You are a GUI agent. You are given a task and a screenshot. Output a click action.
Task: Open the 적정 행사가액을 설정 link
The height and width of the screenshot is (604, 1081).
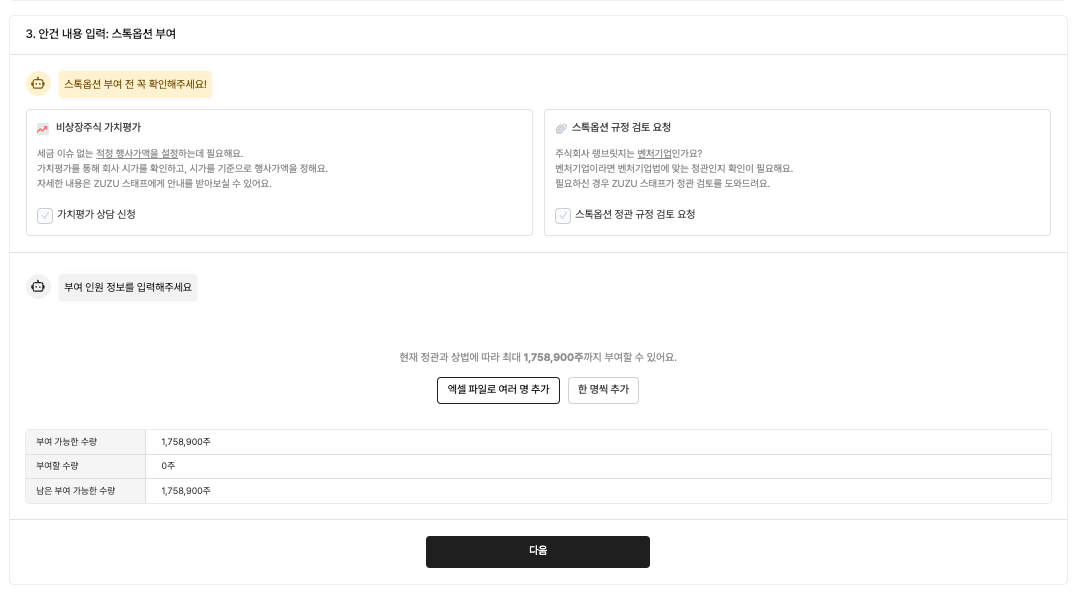pos(136,153)
